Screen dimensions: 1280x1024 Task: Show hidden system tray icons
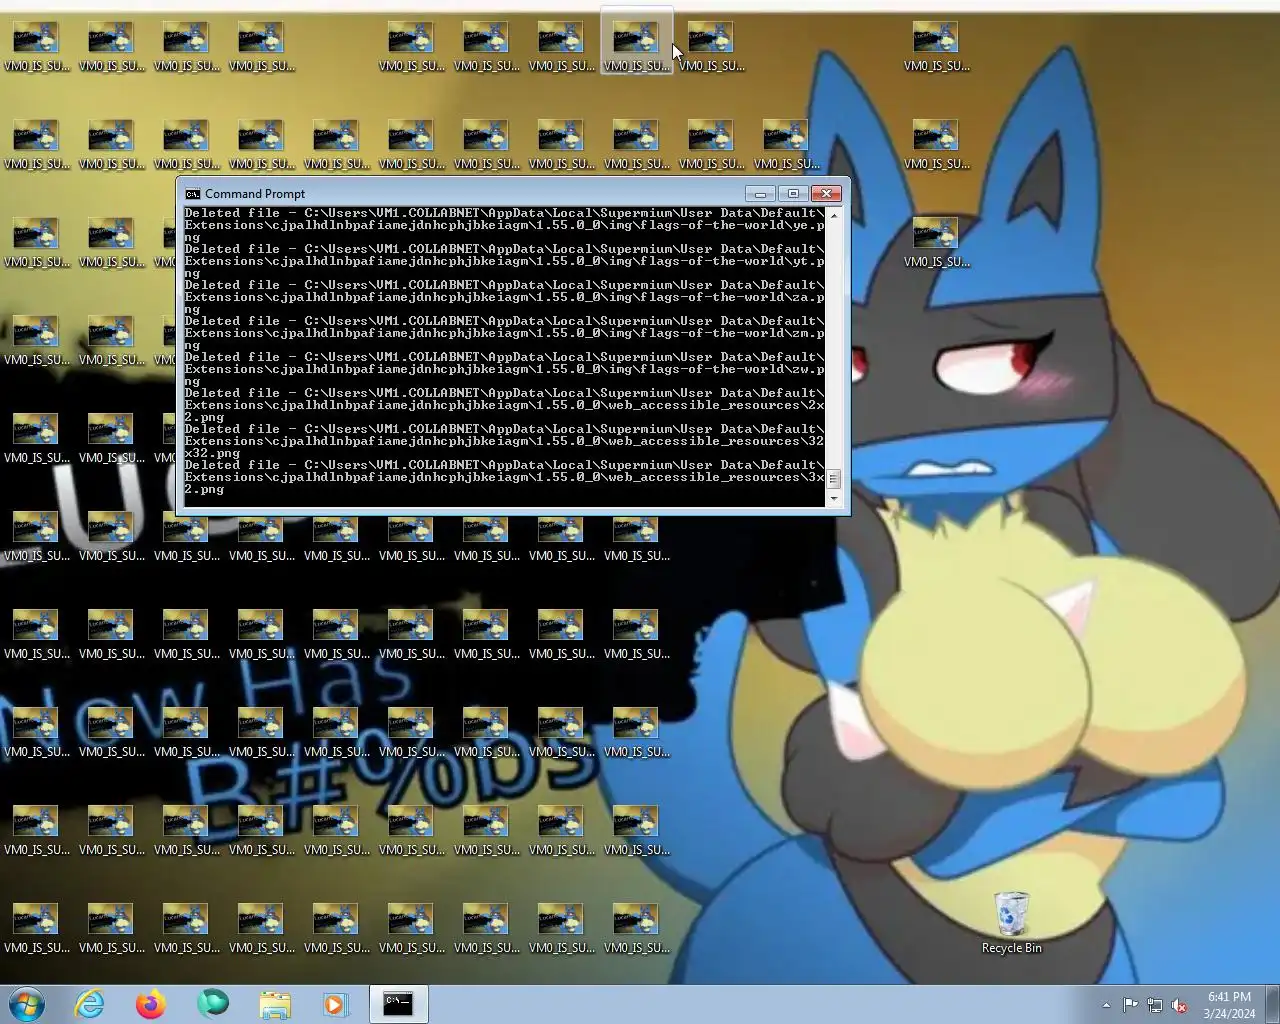[1106, 1005]
